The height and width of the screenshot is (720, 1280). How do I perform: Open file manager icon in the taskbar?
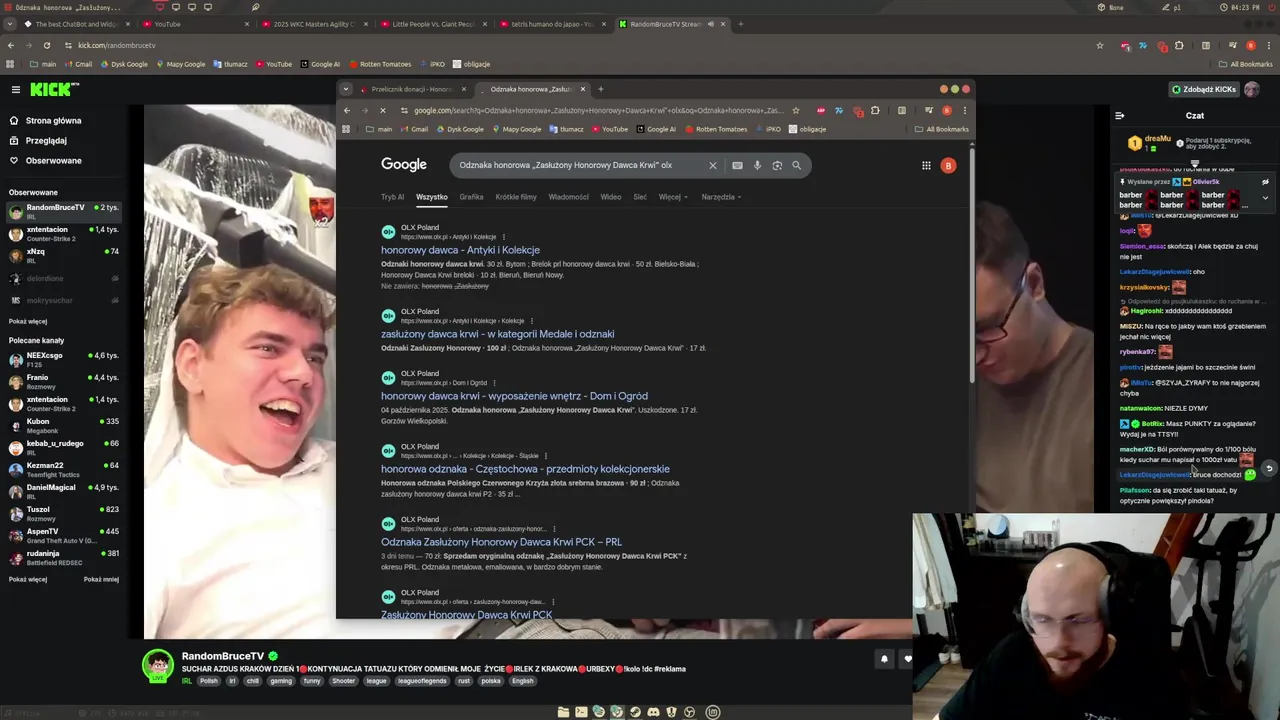pyautogui.click(x=563, y=712)
